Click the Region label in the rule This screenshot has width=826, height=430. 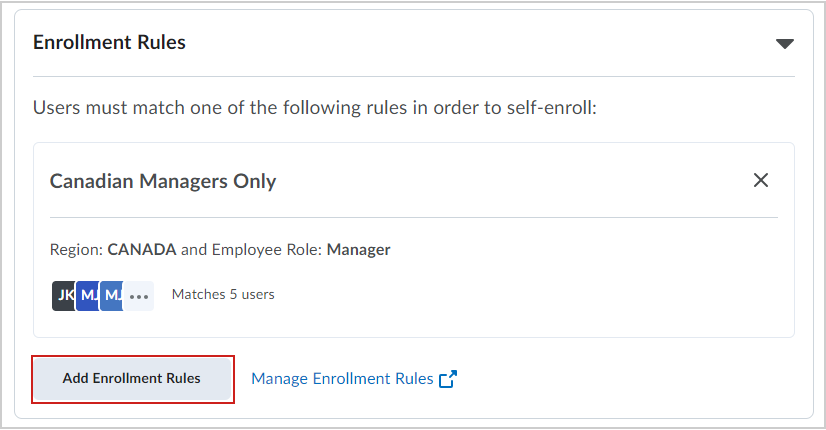(x=76, y=250)
